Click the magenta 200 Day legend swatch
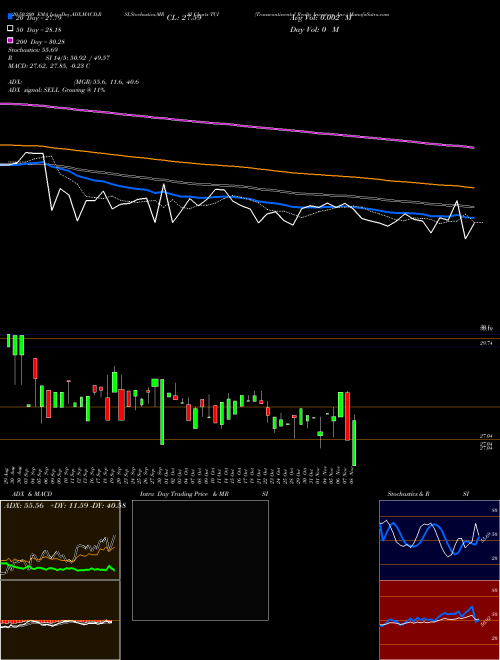Image resolution: width=500 pixels, height=660 pixels. click(10, 40)
